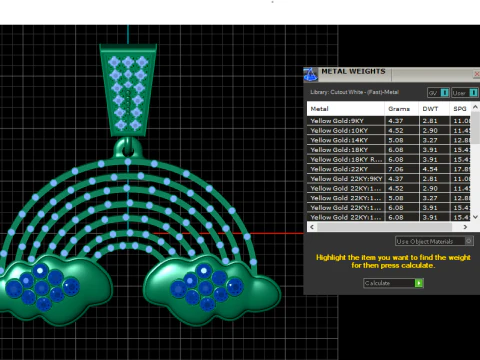Click the scroll down arrow in table

click(475, 217)
